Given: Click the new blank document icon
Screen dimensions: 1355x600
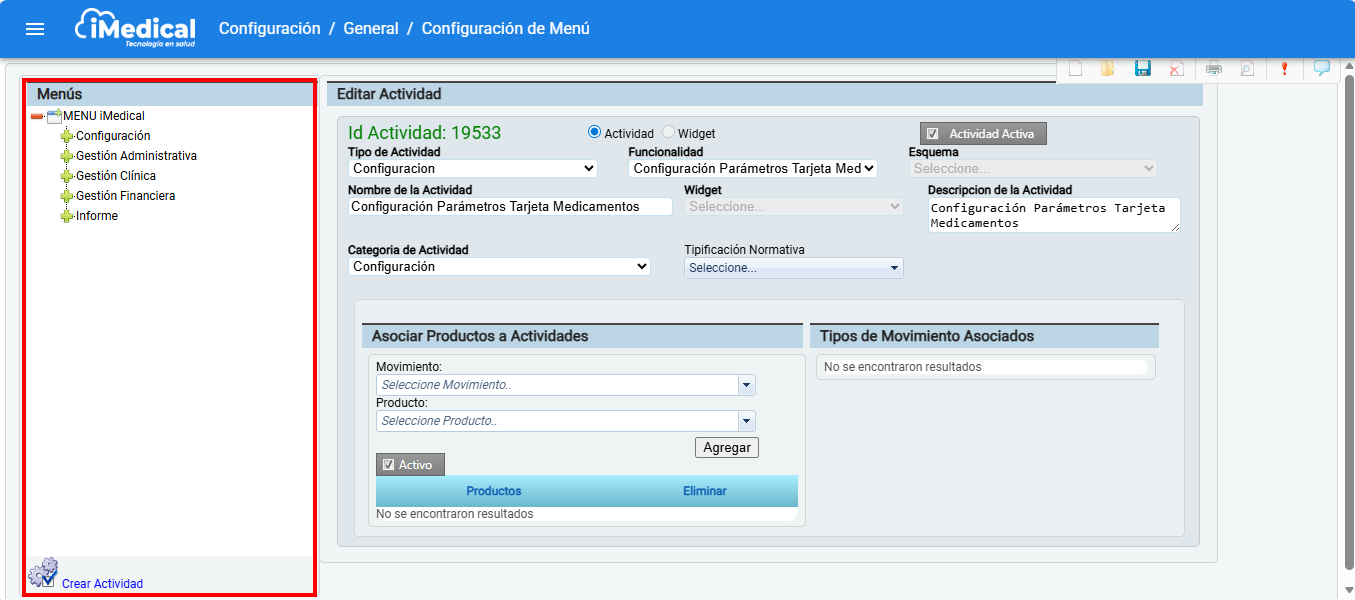Looking at the screenshot, I should [x=1075, y=68].
